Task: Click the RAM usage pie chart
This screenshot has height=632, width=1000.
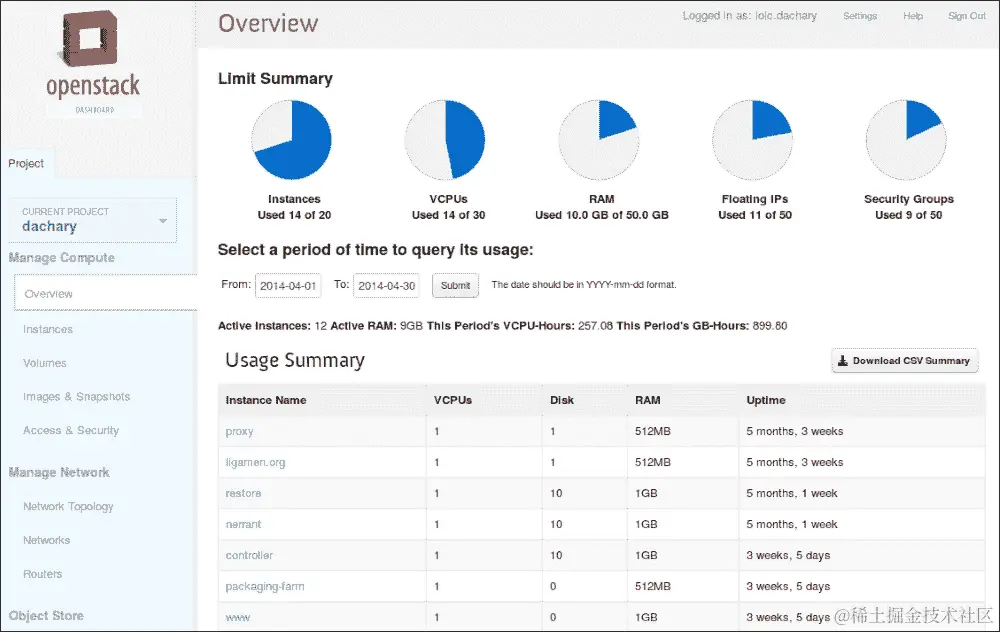Action: (x=598, y=138)
